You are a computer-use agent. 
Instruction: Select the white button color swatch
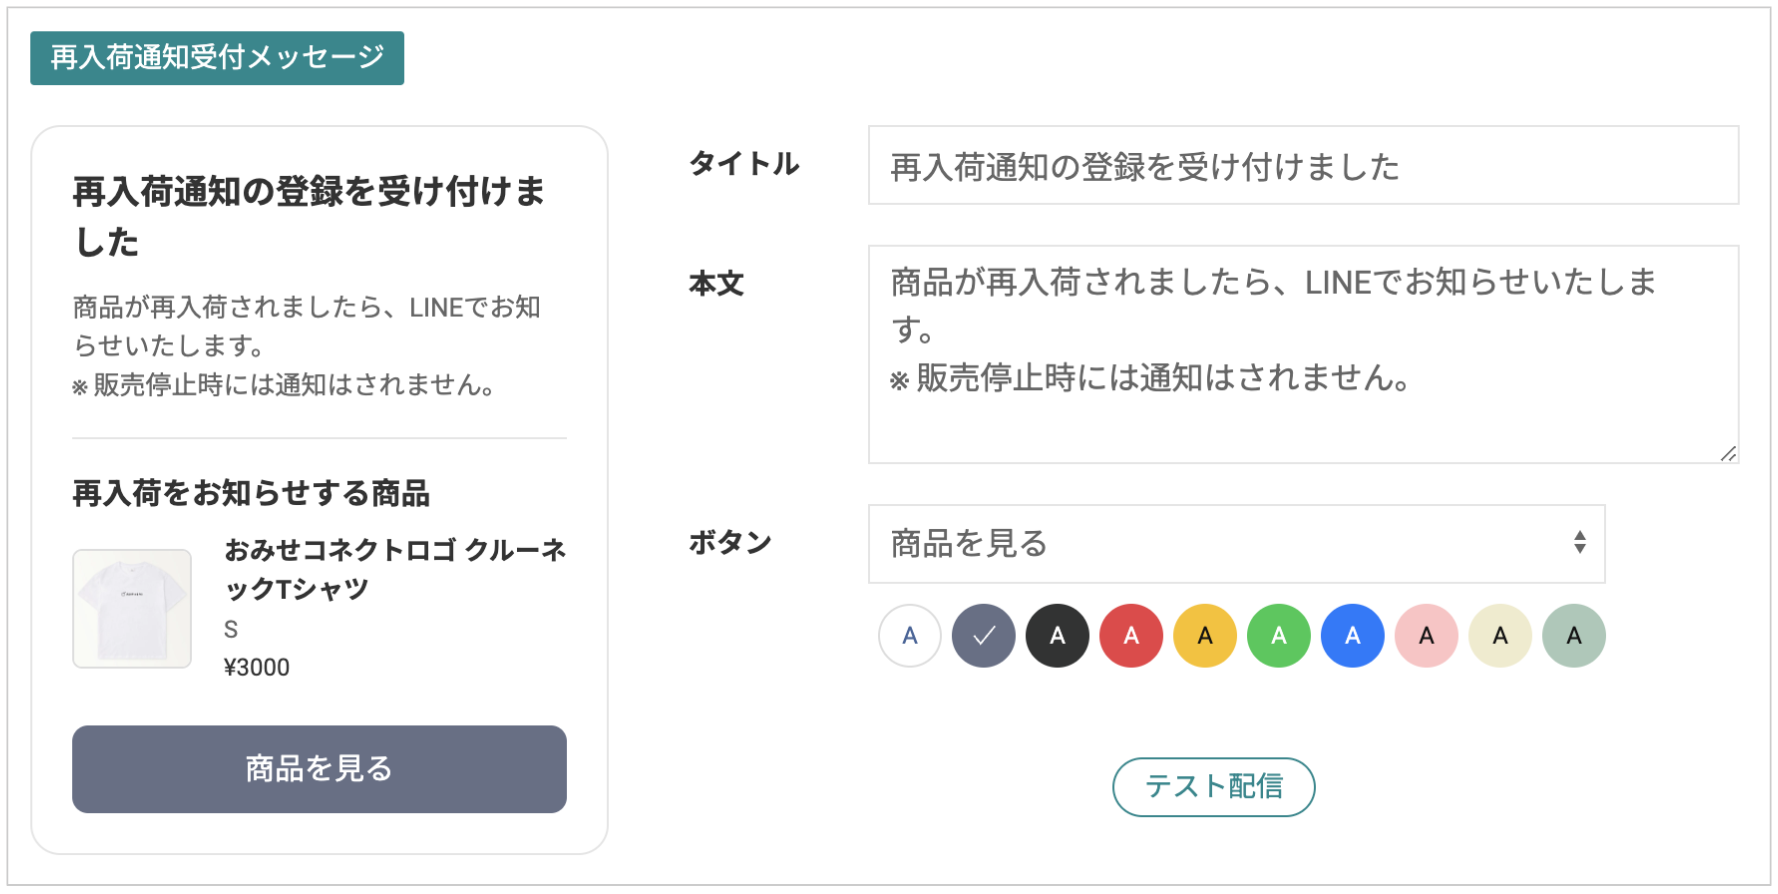[909, 636]
